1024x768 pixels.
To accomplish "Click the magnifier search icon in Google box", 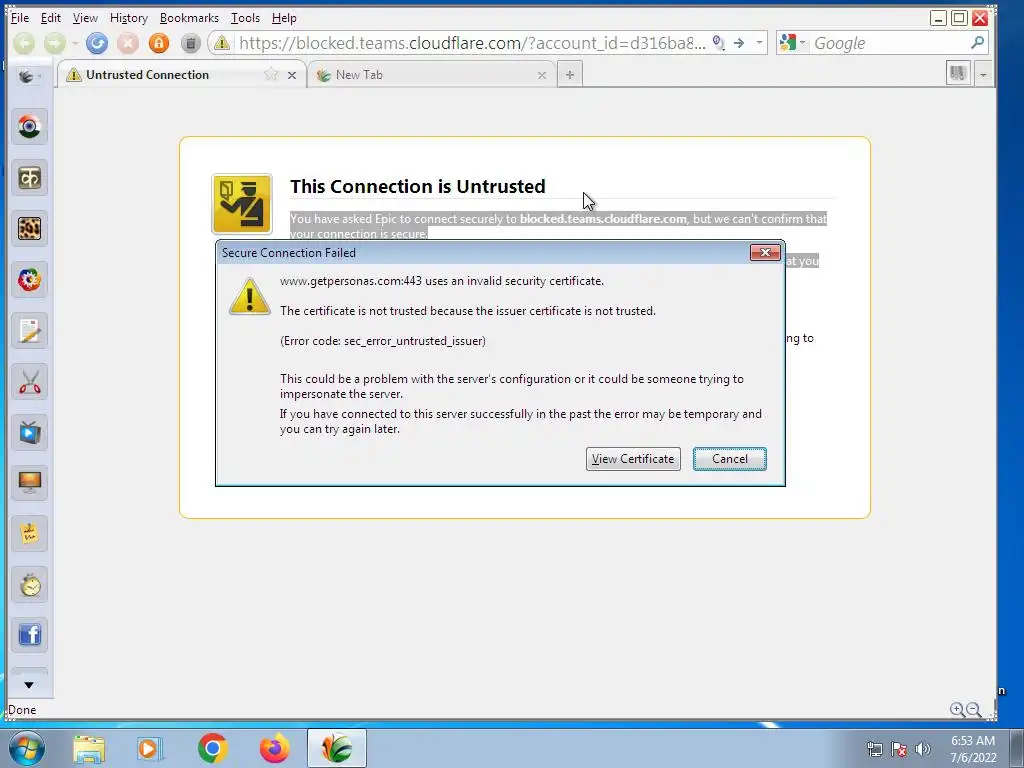I will (977, 43).
